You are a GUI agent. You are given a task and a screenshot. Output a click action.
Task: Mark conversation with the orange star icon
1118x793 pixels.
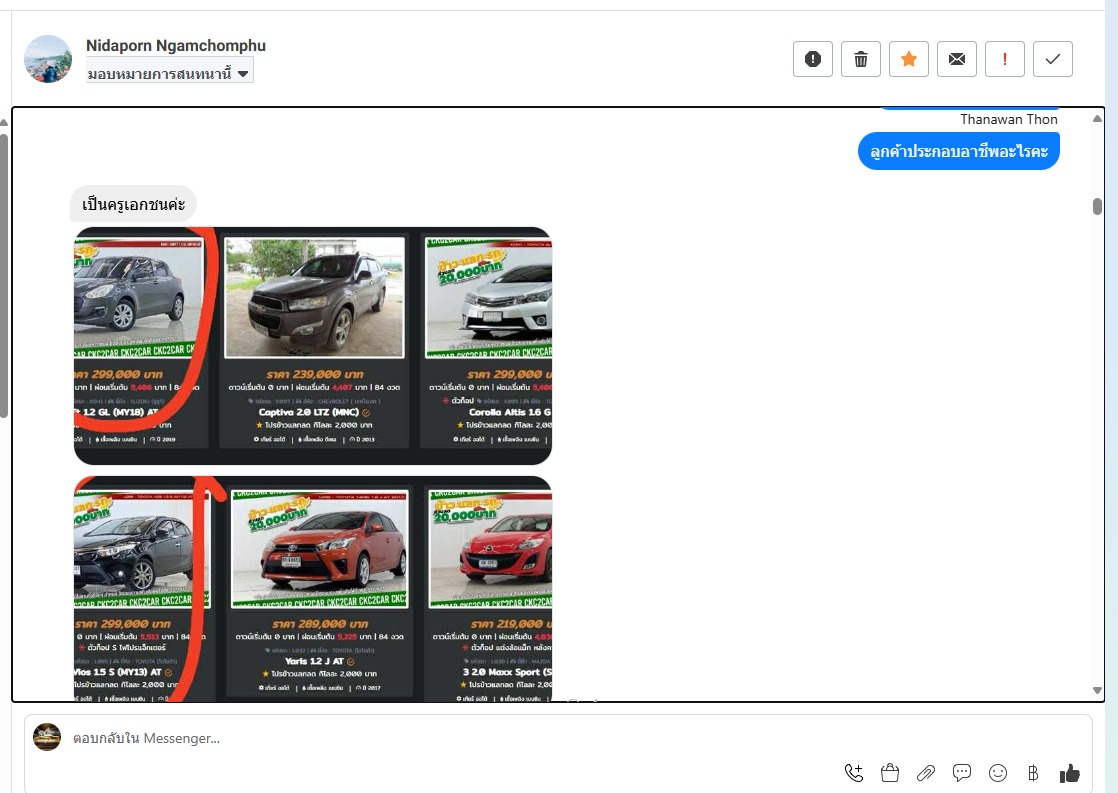click(908, 59)
